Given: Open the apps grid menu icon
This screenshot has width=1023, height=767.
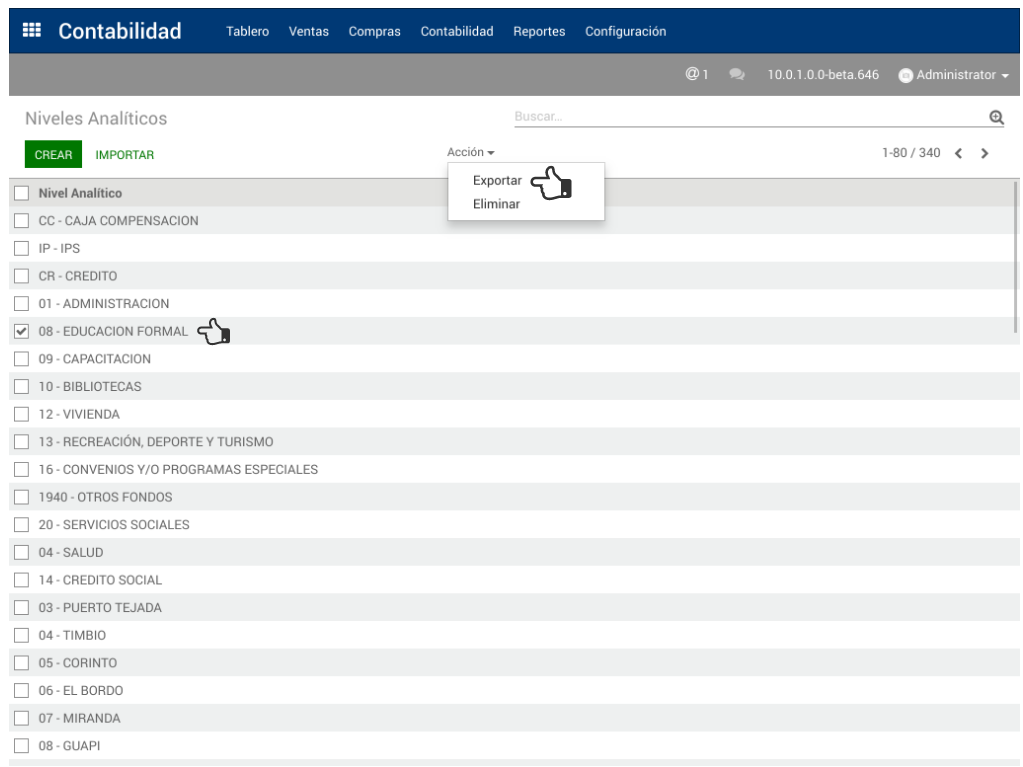Looking at the screenshot, I should coord(31,31).
